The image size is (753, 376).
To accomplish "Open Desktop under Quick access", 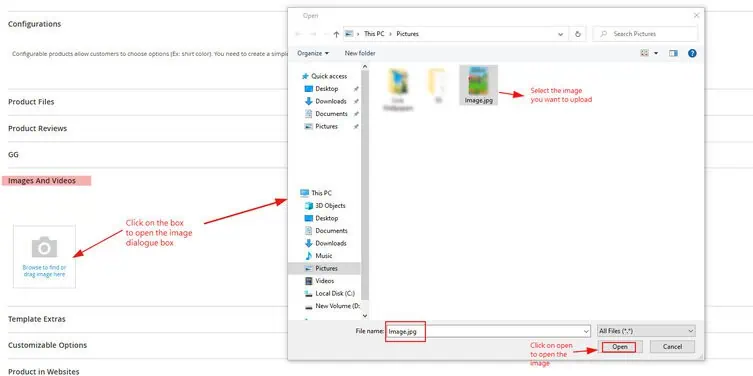I will point(327,89).
